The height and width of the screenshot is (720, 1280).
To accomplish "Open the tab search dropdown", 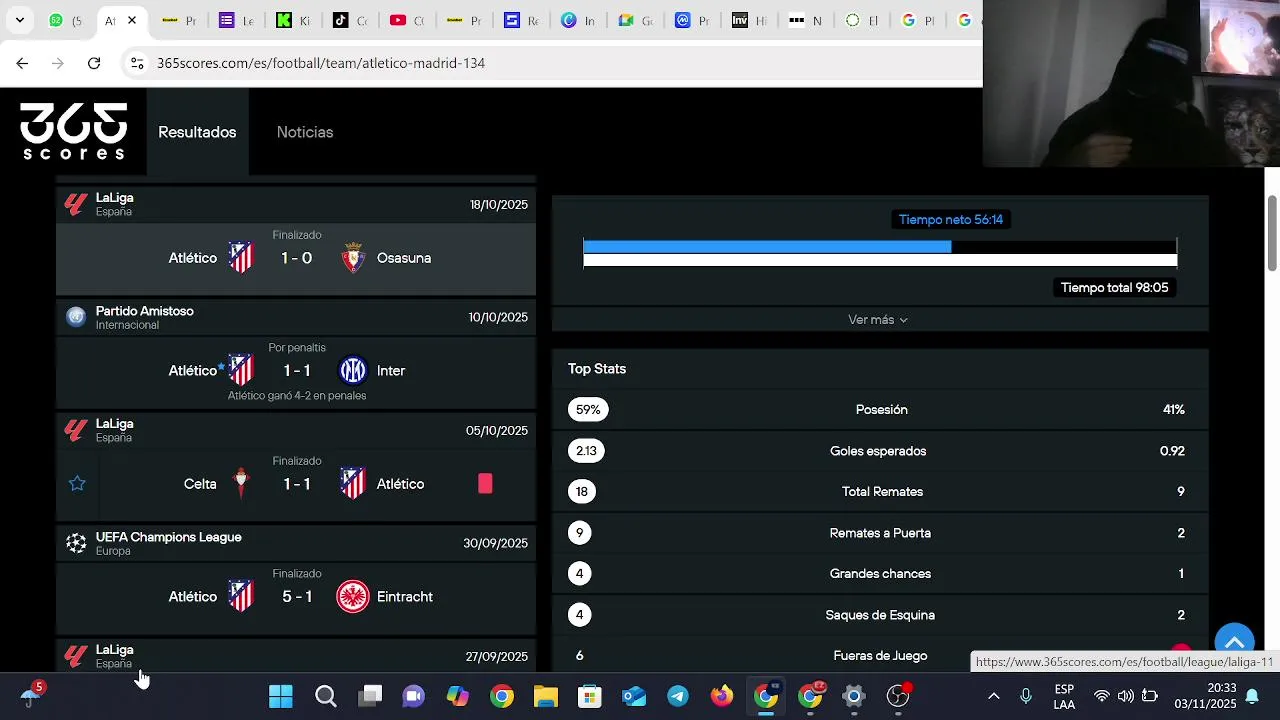I will (x=19, y=20).
